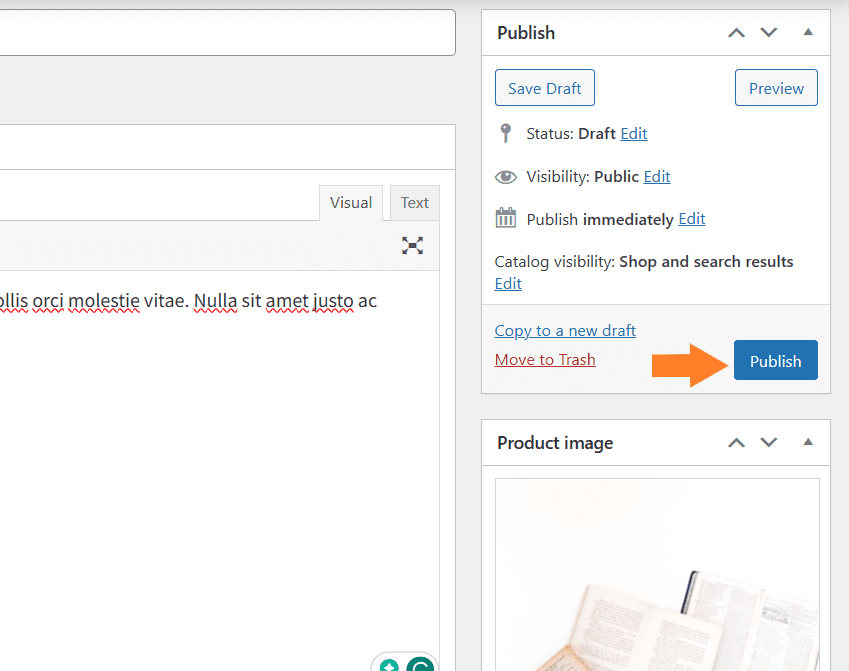Screen dimensions: 849x671
Task: Click the publish calendar icon
Action: coord(506,218)
